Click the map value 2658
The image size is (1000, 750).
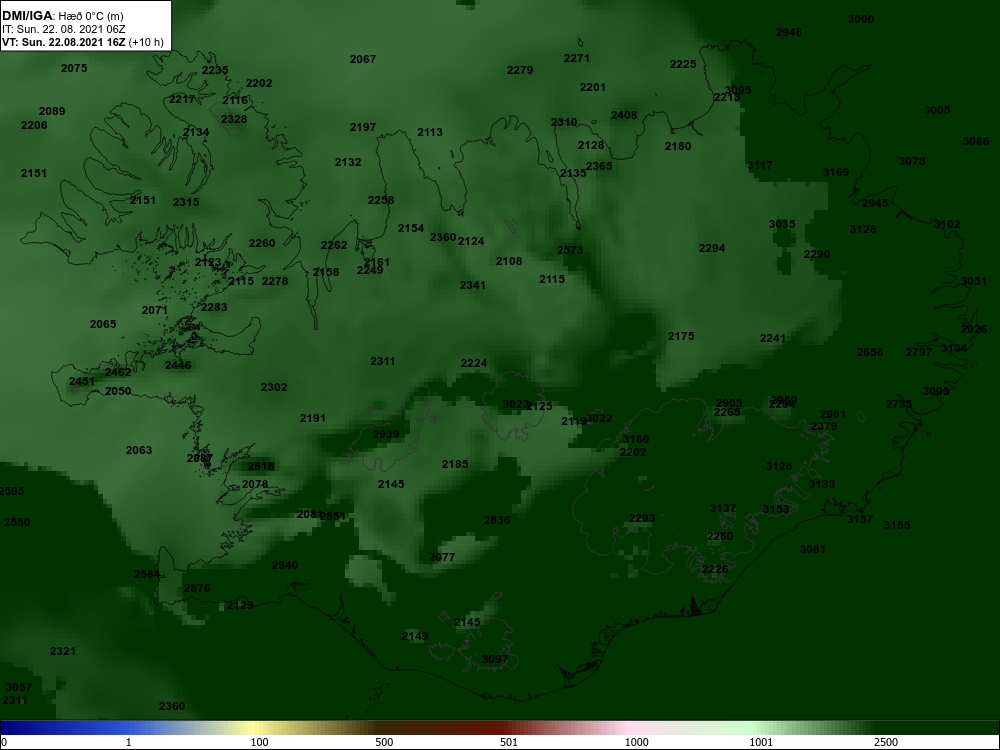[870, 352]
